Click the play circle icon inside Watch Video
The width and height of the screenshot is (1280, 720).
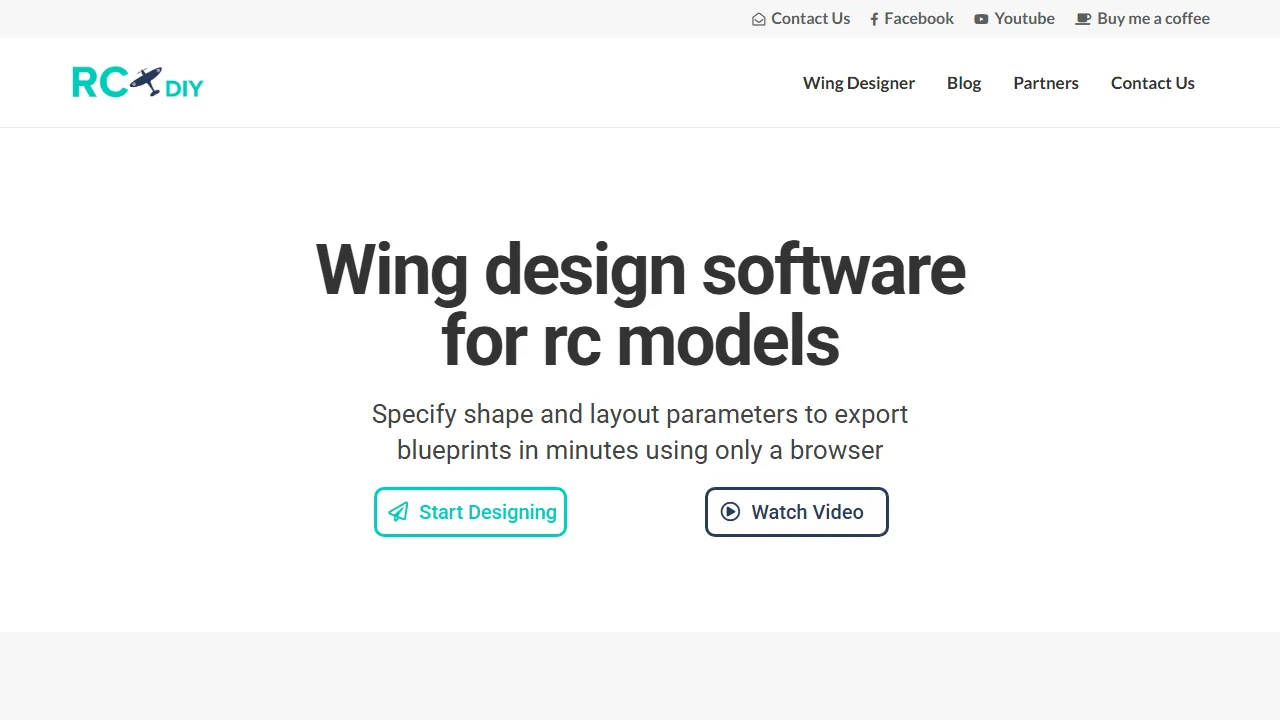coord(730,511)
